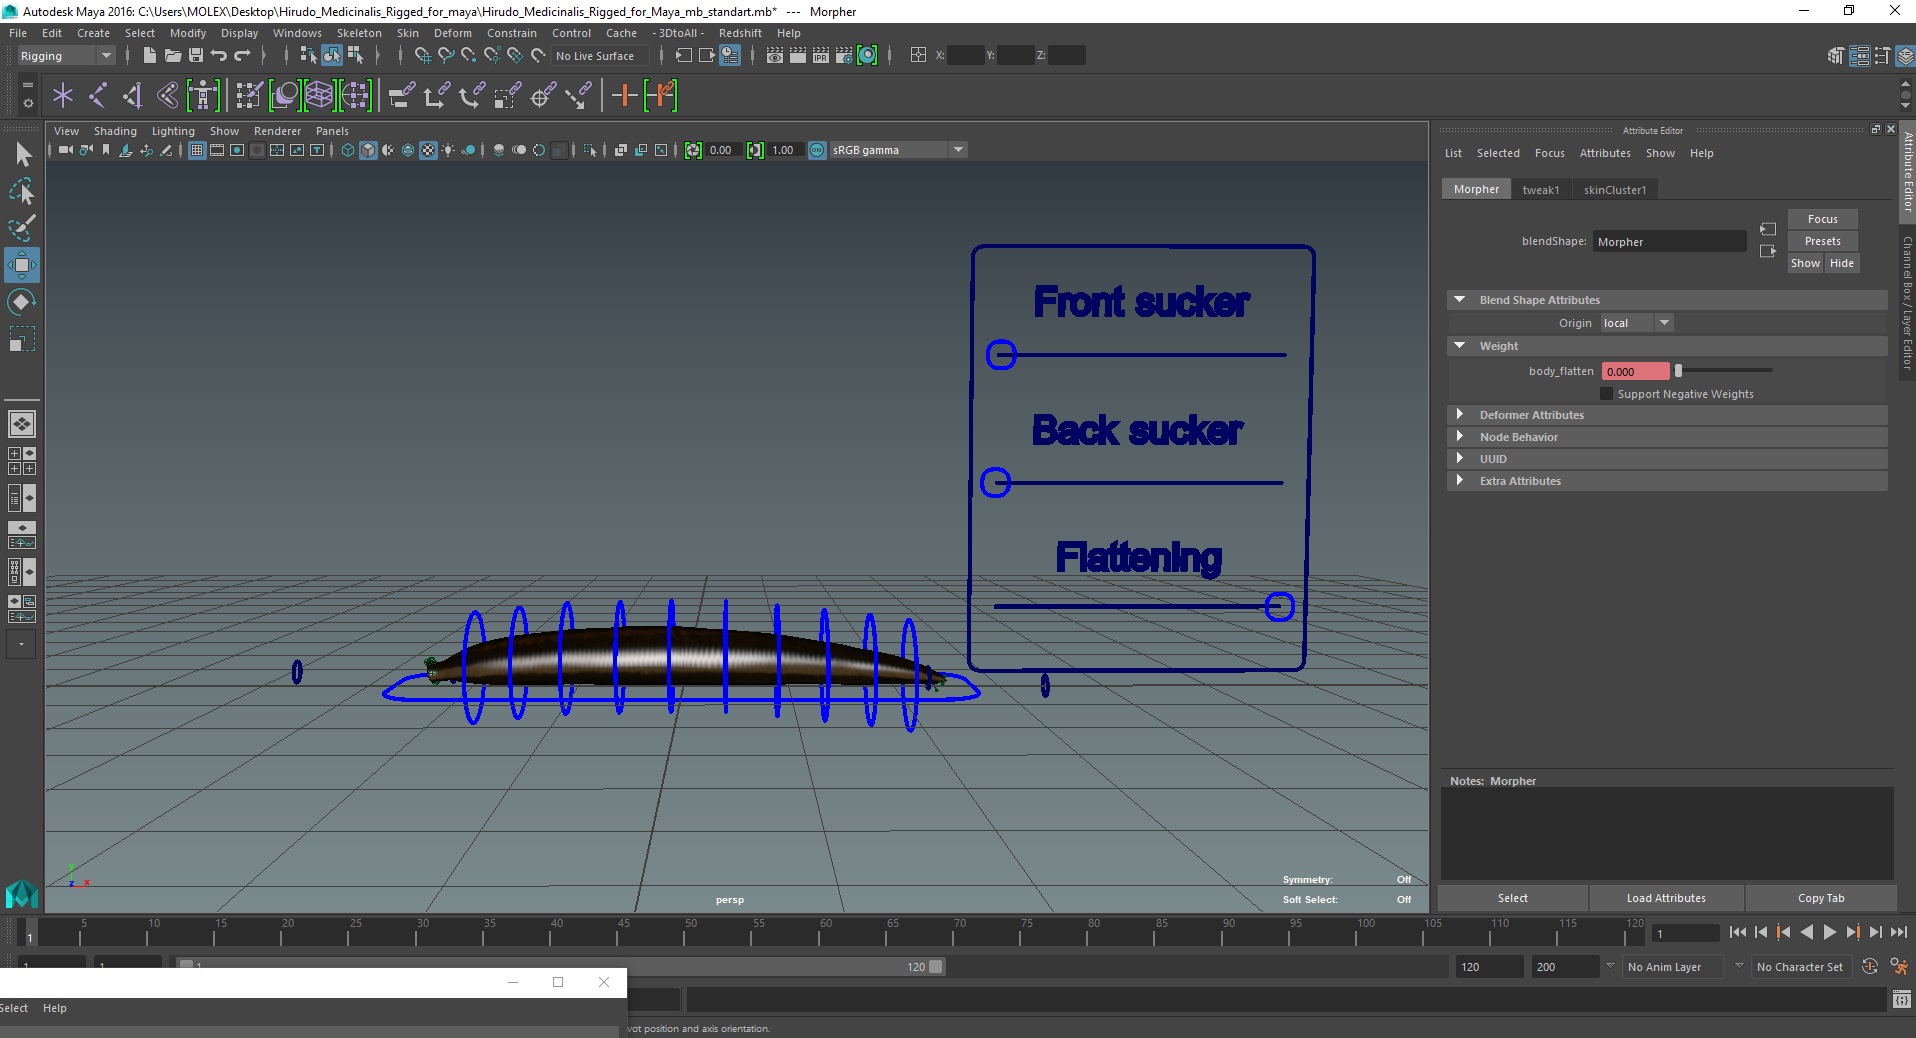
Task: Toggle color management ON button
Action: pos(817,150)
